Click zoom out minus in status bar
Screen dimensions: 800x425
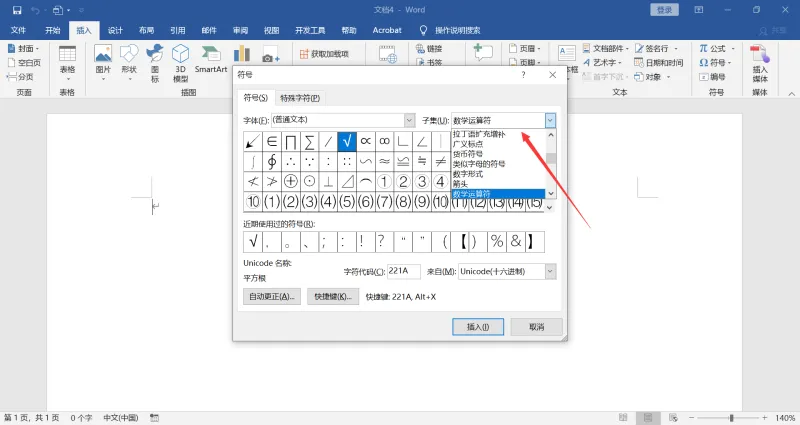pos(691,418)
